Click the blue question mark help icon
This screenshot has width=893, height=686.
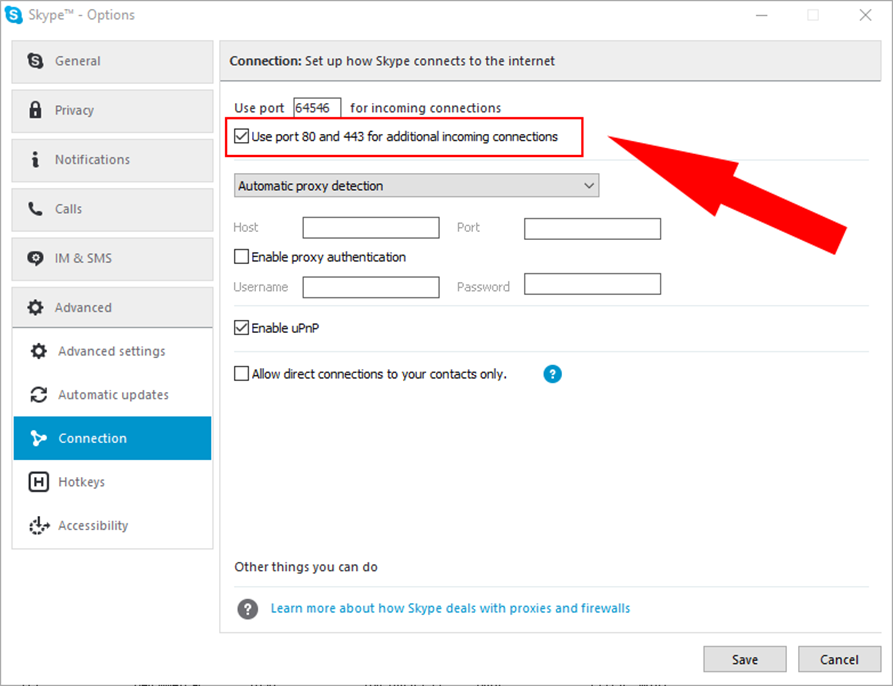click(552, 374)
